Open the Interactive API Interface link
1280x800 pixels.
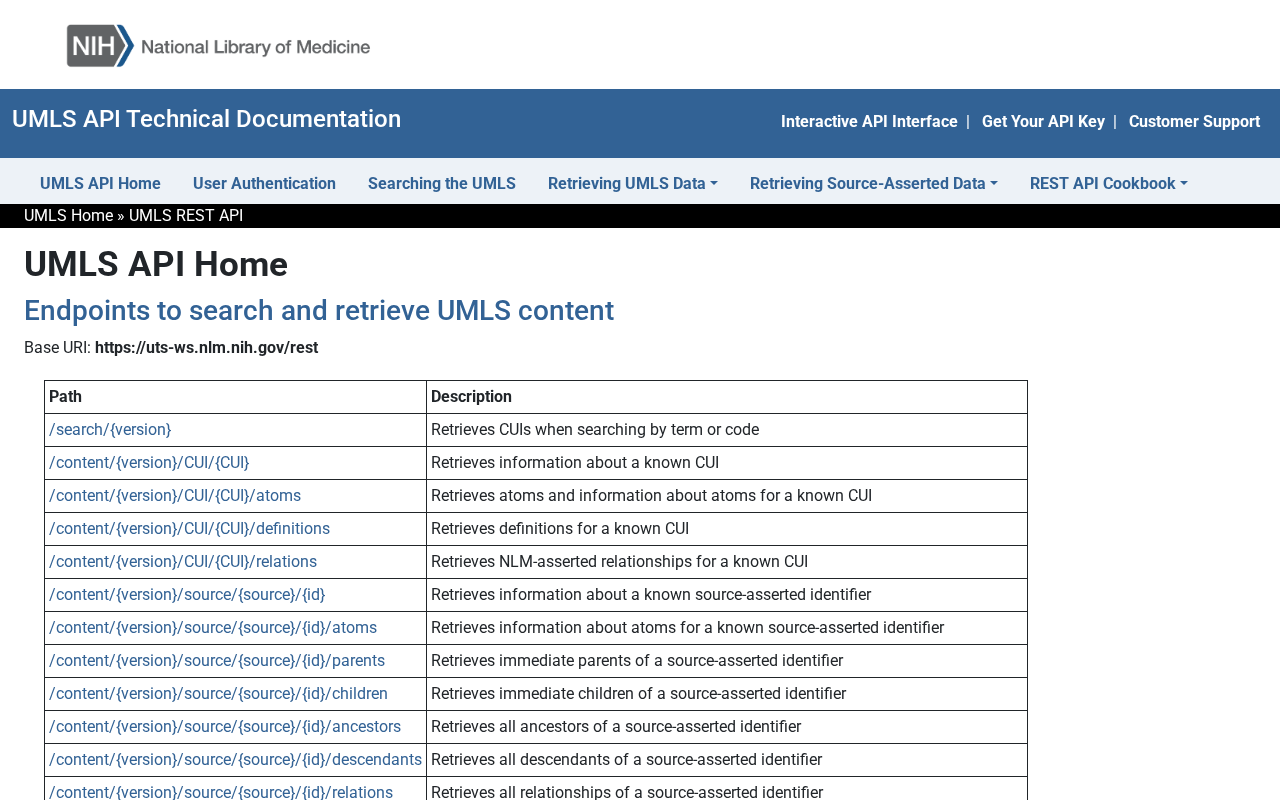[x=869, y=122]
